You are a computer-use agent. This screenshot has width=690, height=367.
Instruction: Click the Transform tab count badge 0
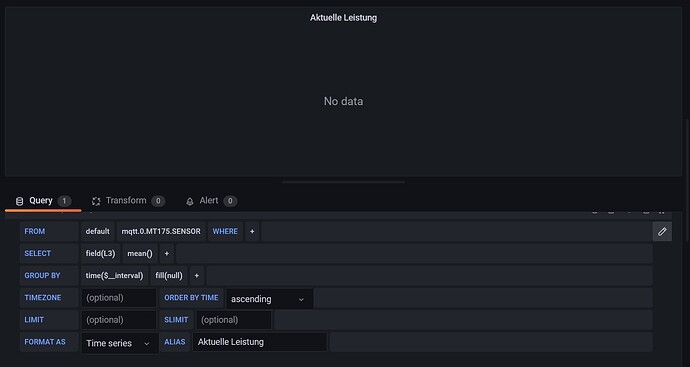158,201
